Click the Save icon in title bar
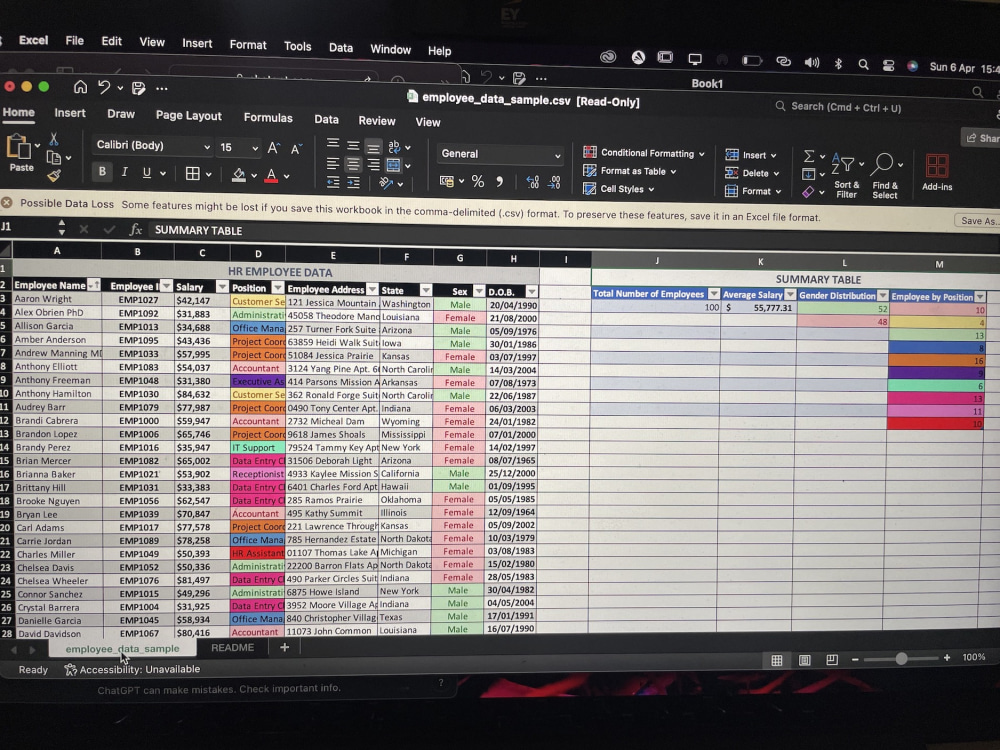The height and width of the screenshot is (750, 1000). [138, 88]
